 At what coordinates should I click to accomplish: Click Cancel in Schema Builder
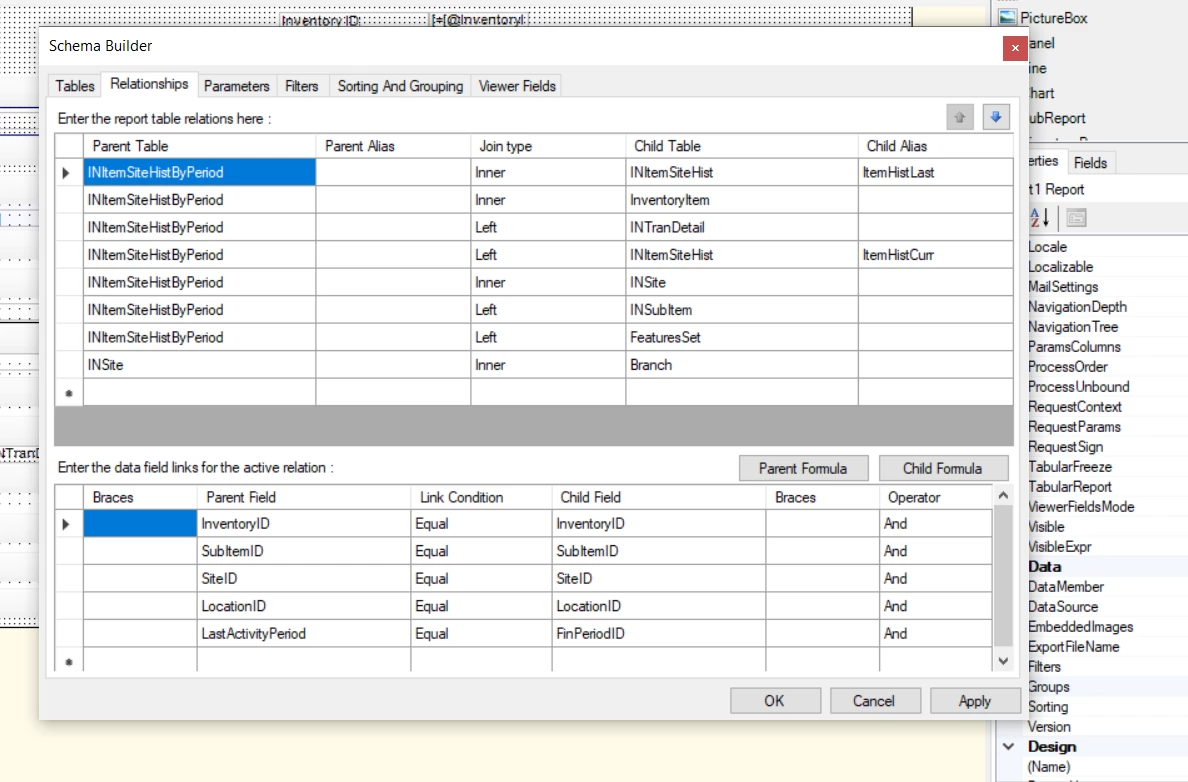(874, 701)
